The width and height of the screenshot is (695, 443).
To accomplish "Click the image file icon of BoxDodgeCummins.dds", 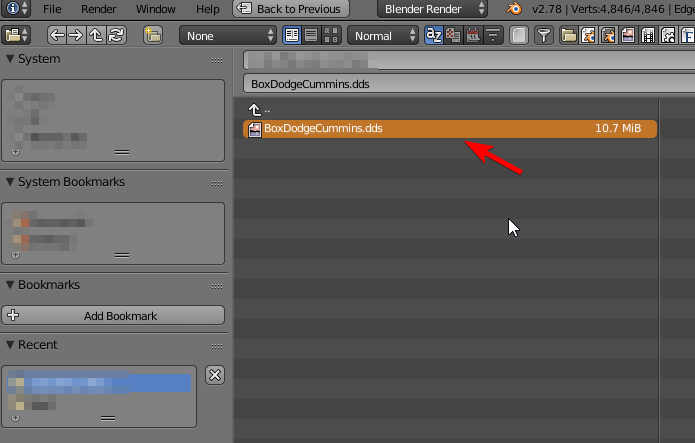I will 255,129.
